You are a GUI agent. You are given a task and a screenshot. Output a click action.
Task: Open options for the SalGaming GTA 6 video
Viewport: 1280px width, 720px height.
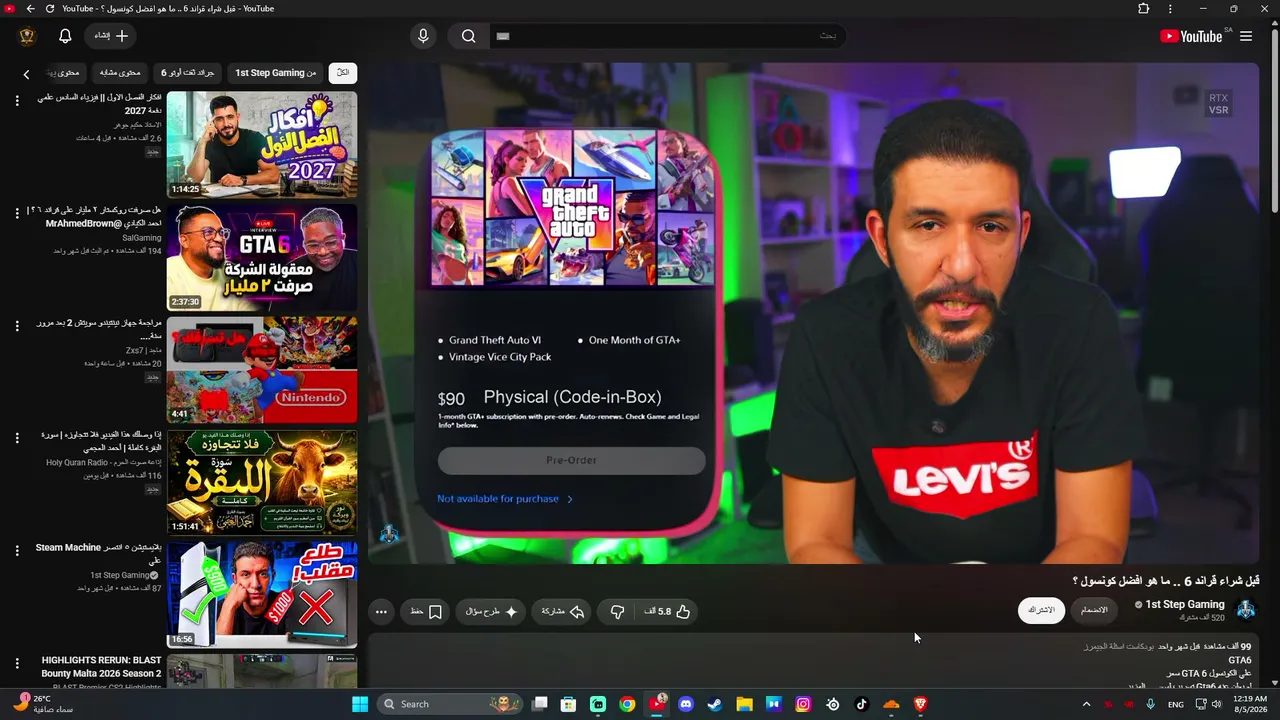click(x=17, y=213)
